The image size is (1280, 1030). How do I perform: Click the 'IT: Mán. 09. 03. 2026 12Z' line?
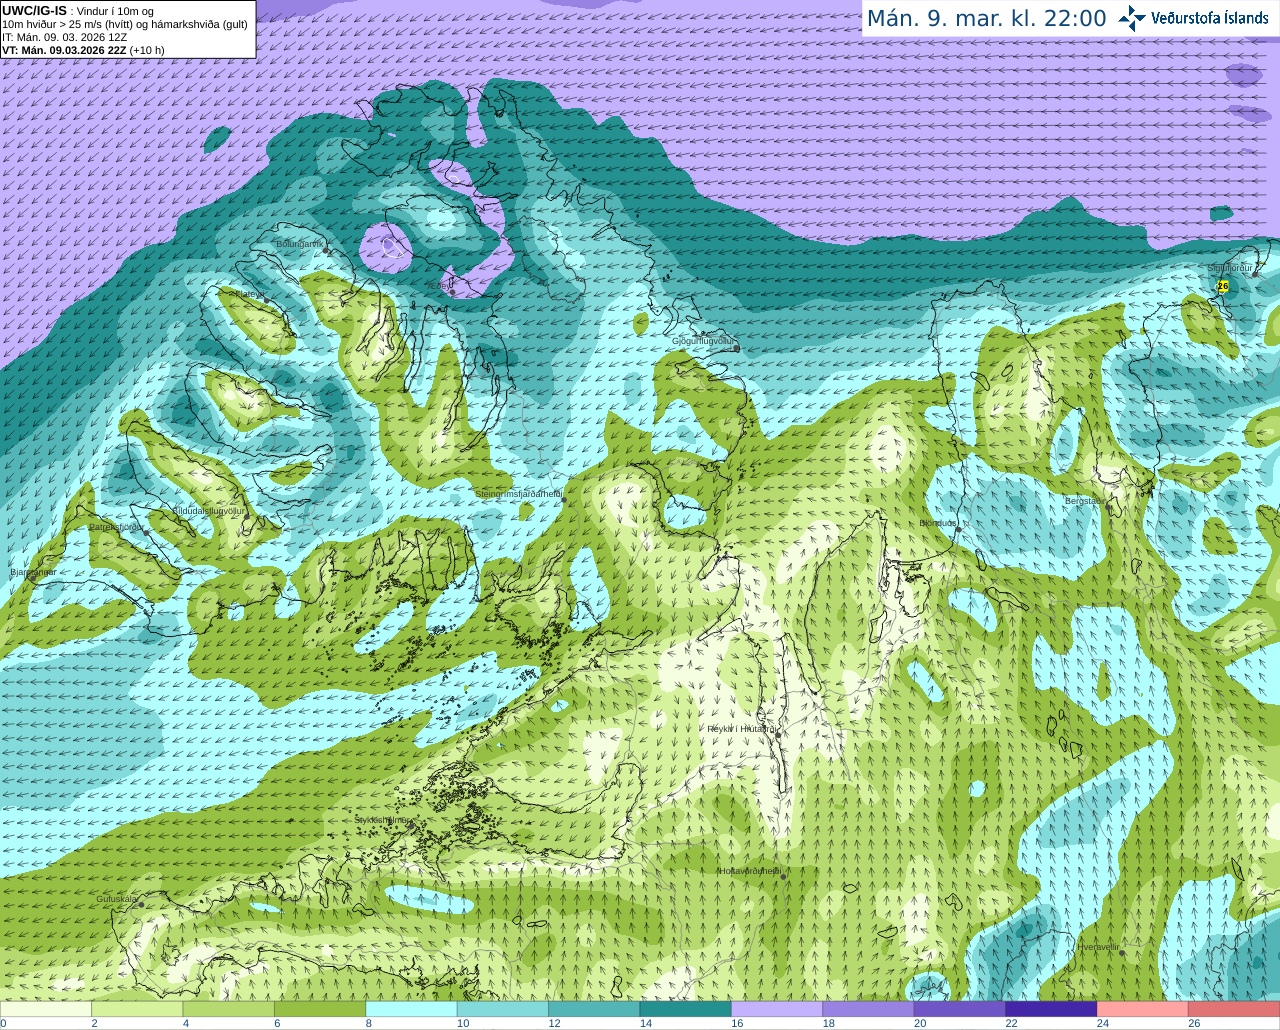(64, 37)
